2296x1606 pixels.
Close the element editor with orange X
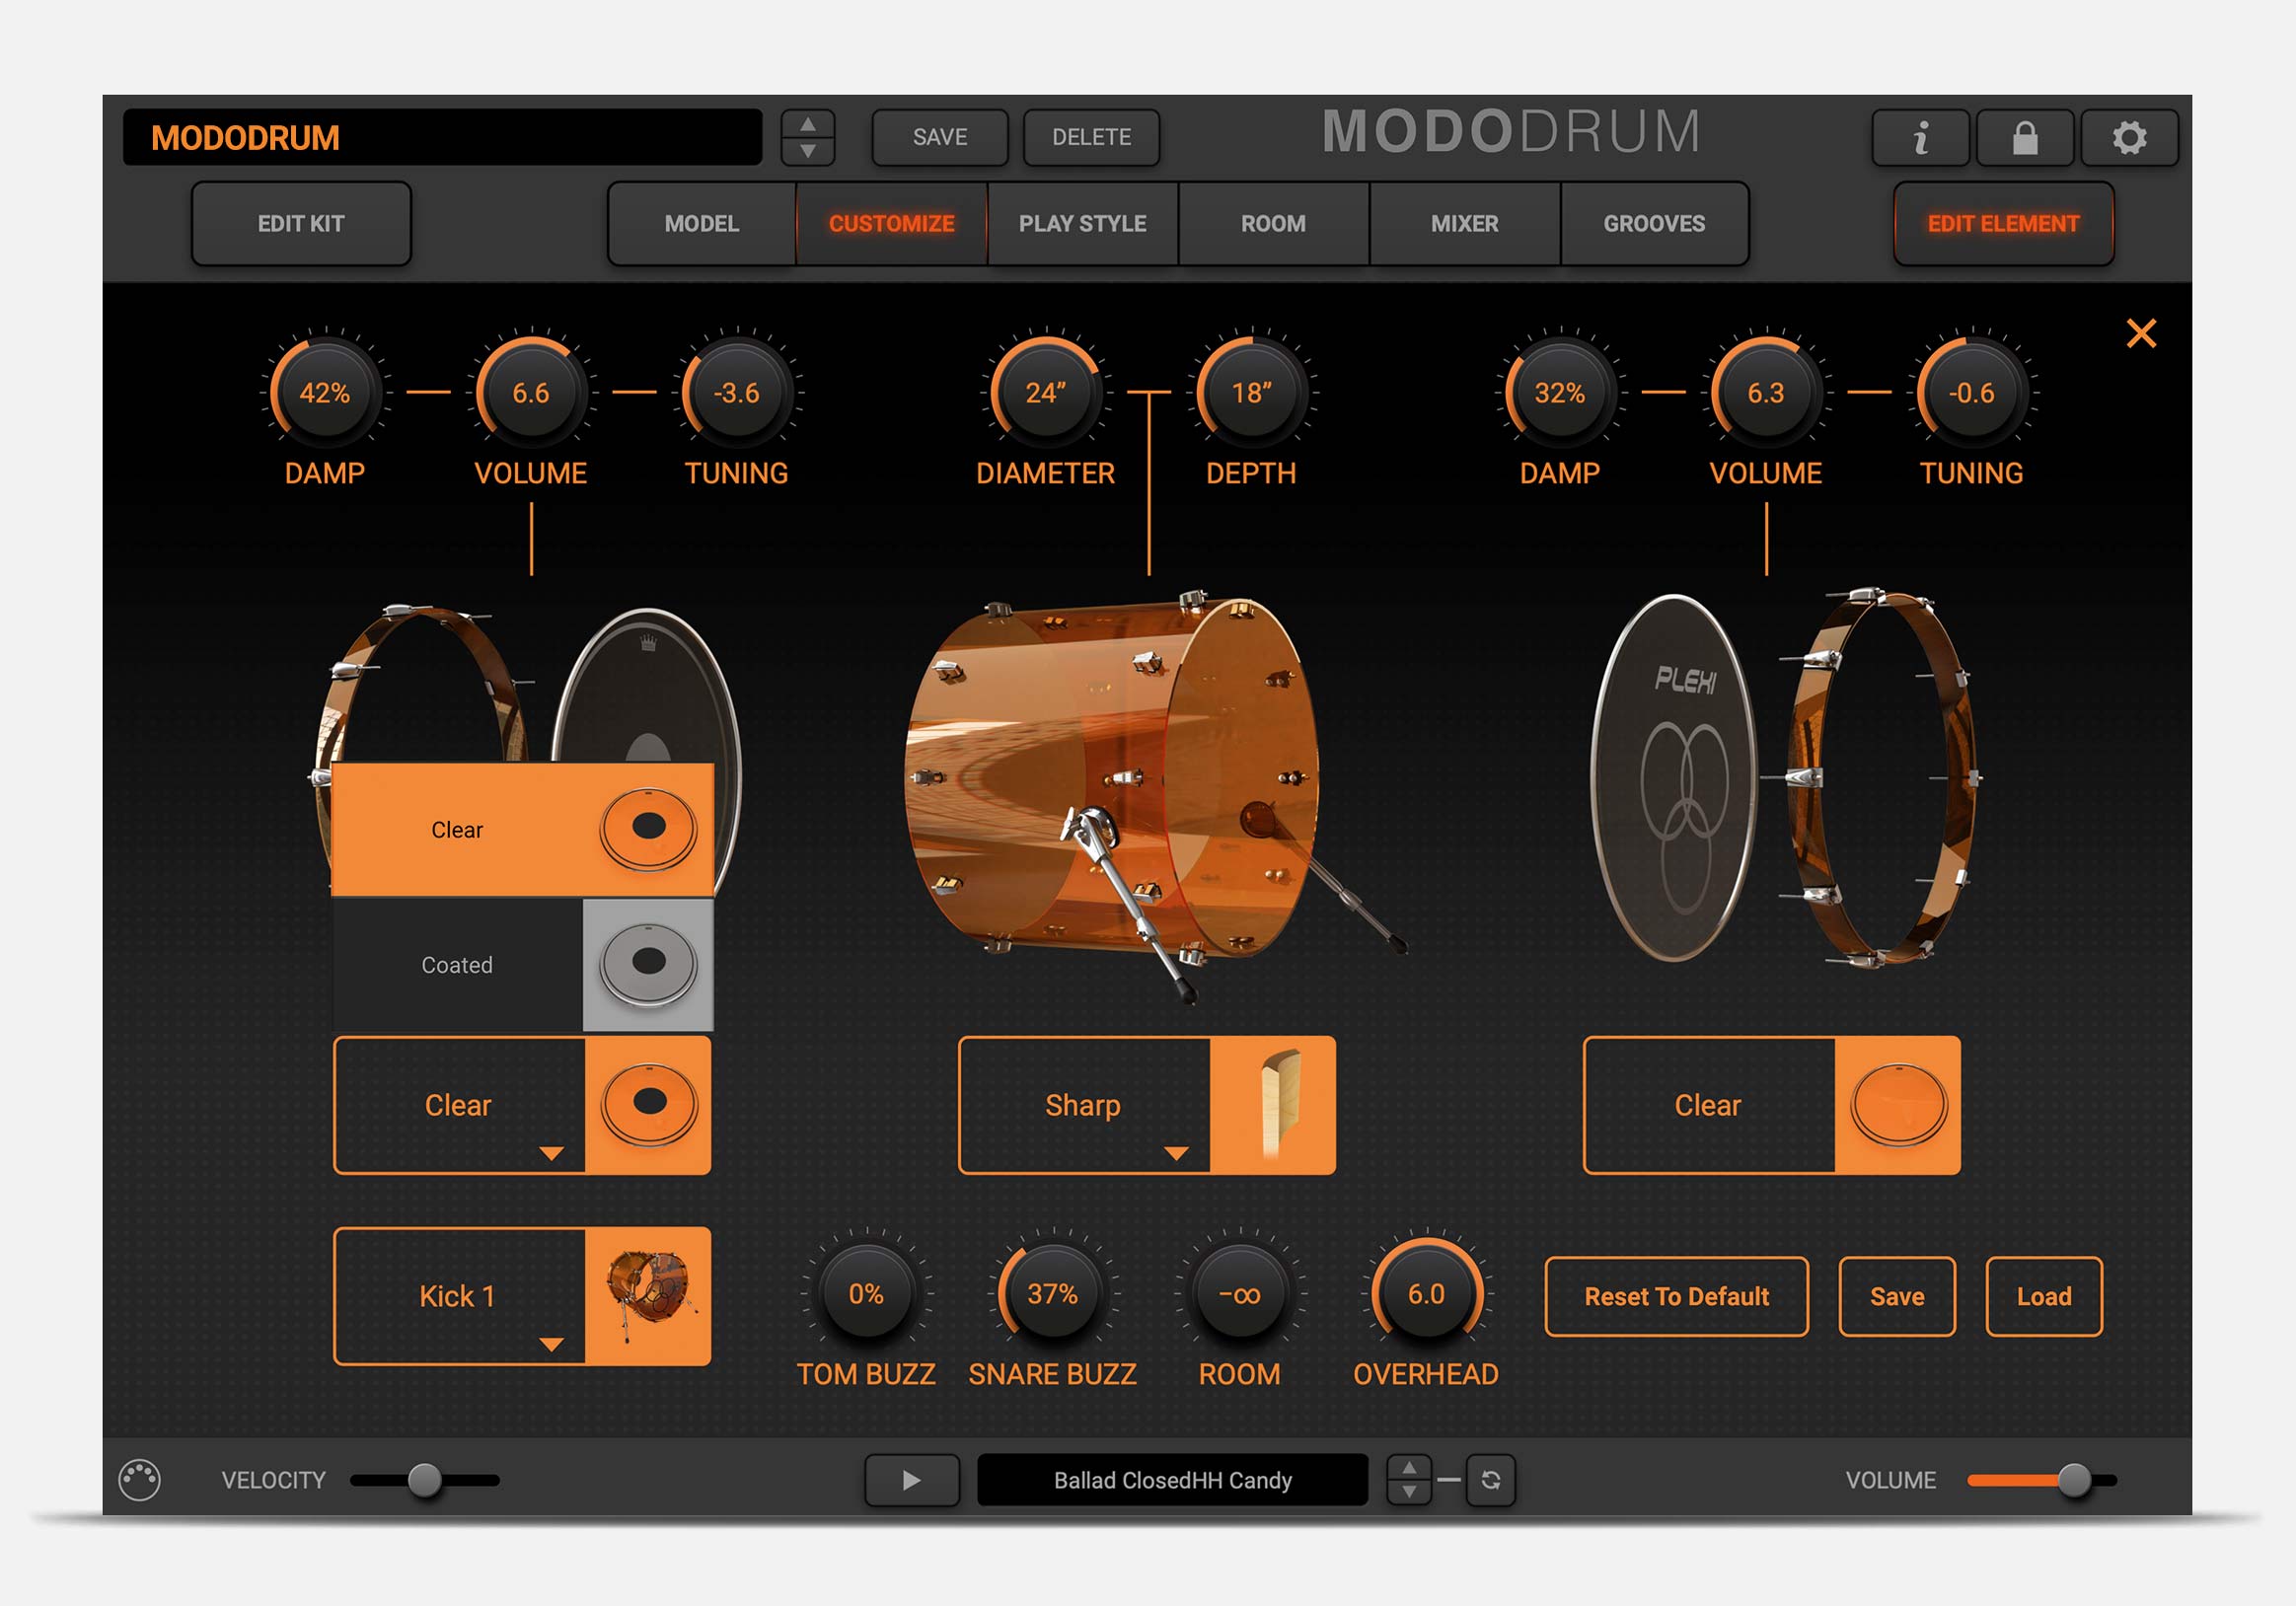pyautogui.click(x=2140, y=333)
